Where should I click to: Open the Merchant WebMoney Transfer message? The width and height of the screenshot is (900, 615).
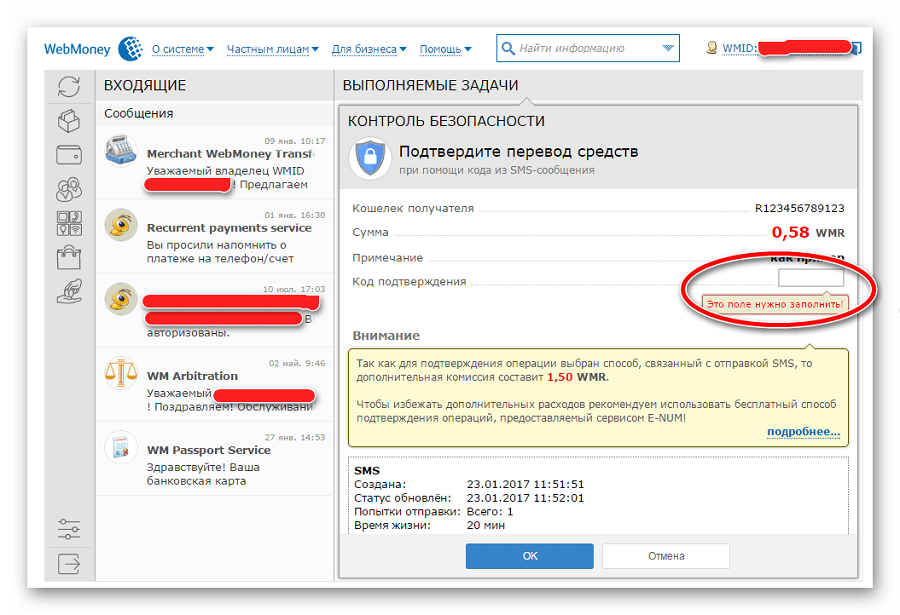215,163
